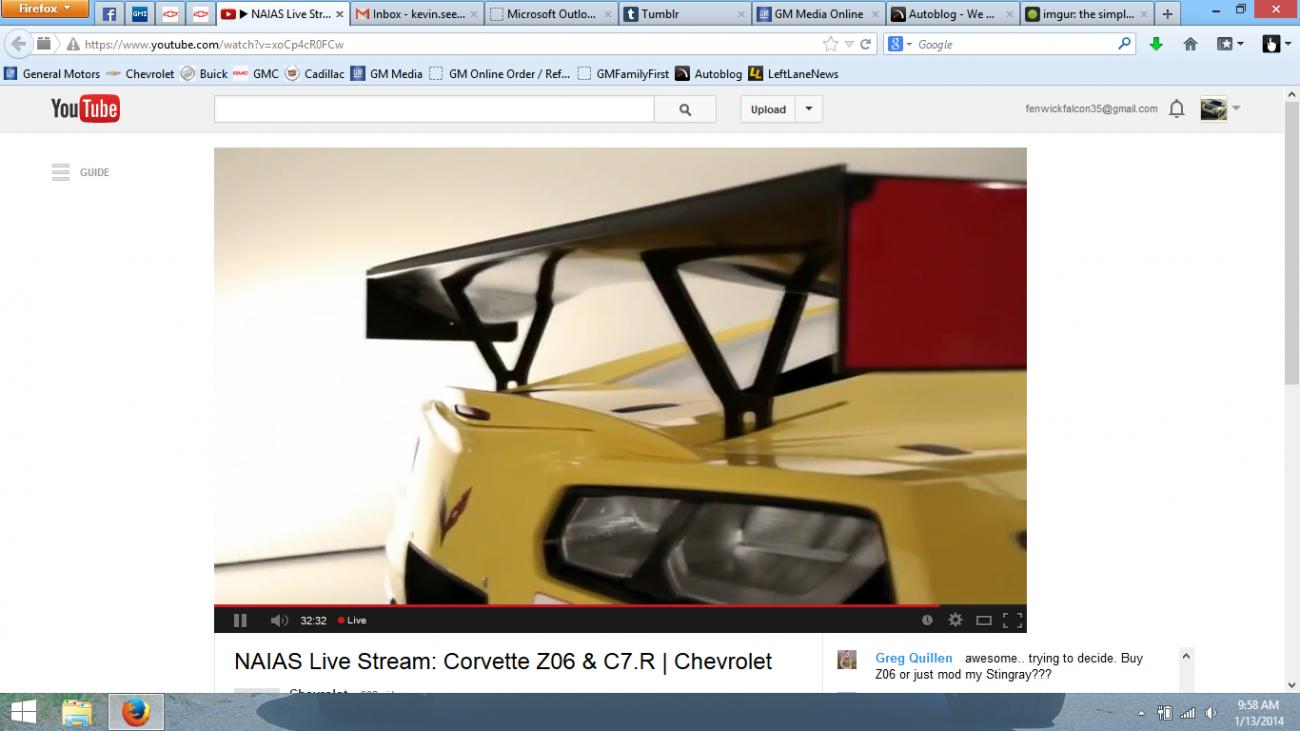Click the Watch Later clock icon
Screen dimensions: 1300x731
click(927, 620)
